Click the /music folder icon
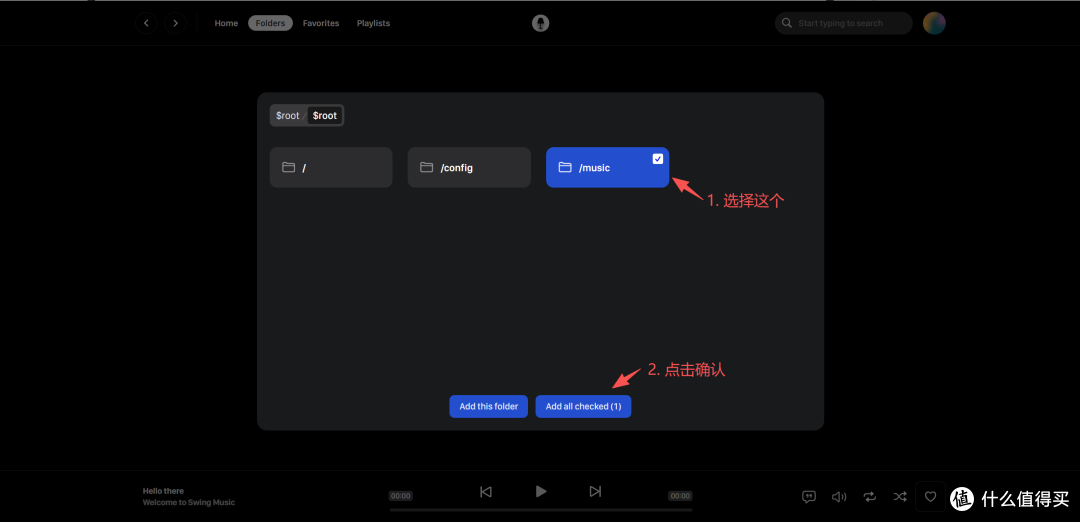This screenshot has width=1080, height=522. click(565, 167)
